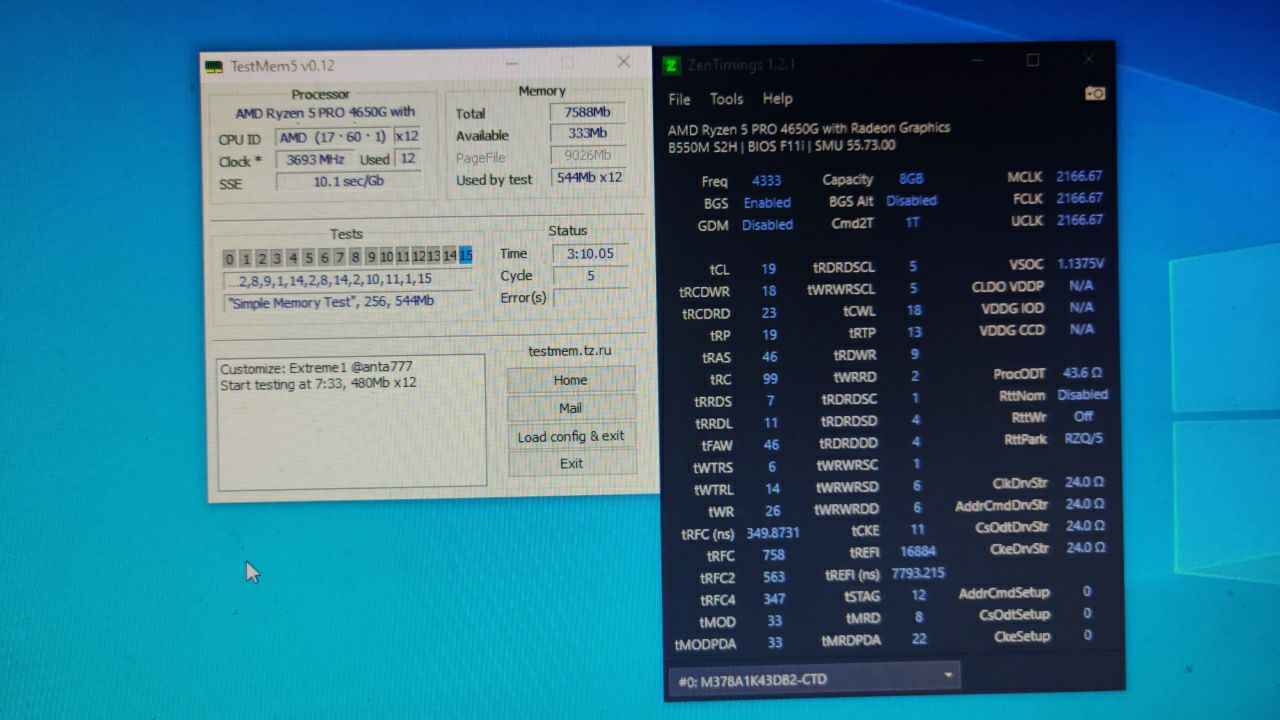Click the SSE value 10.1 sec/Gb
The image size is (1280, 720).
coord(348,182)
